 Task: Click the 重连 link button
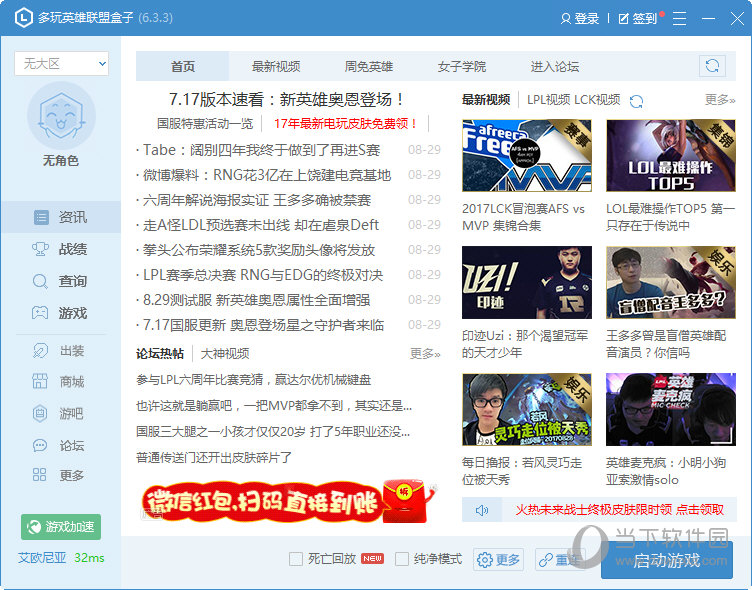tap(559, 559)
